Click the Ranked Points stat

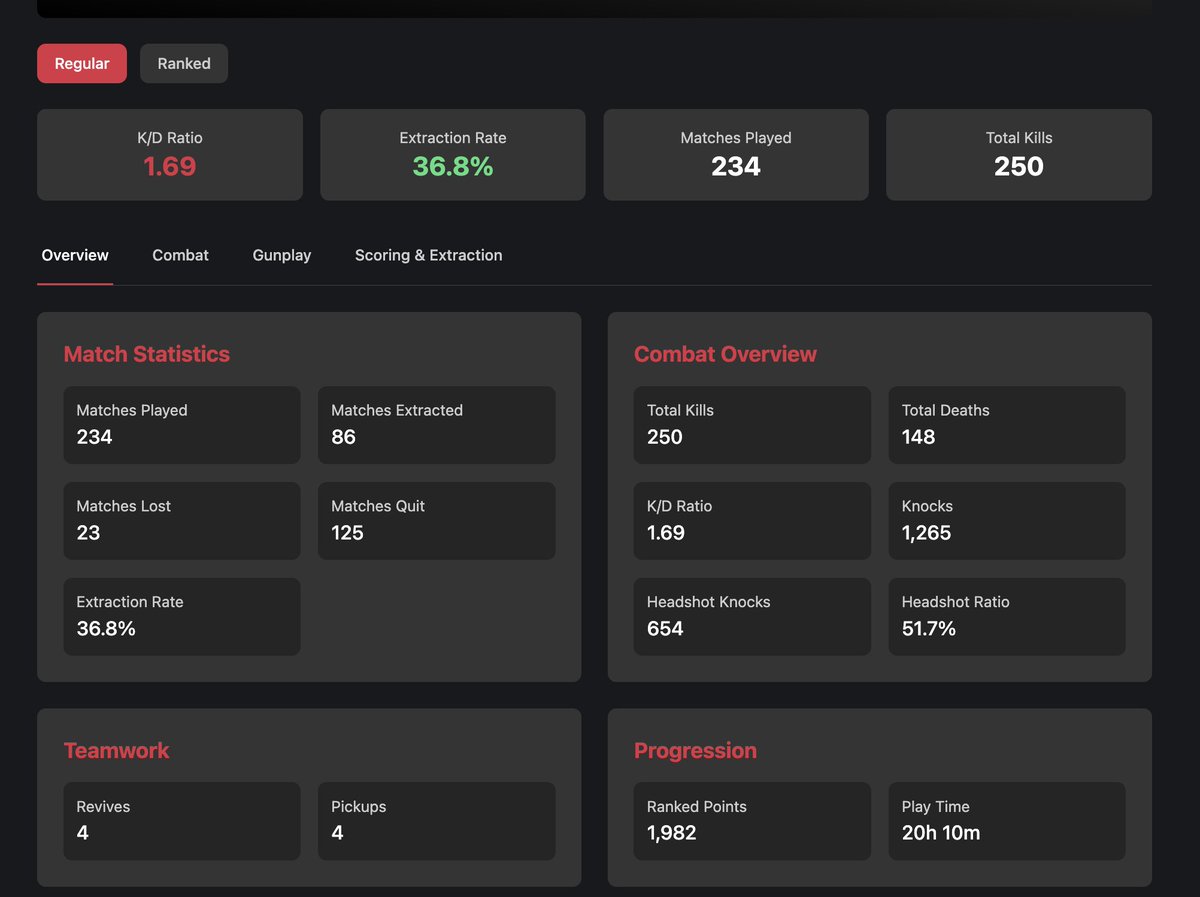pyautogui.click(x=752, y=821)
